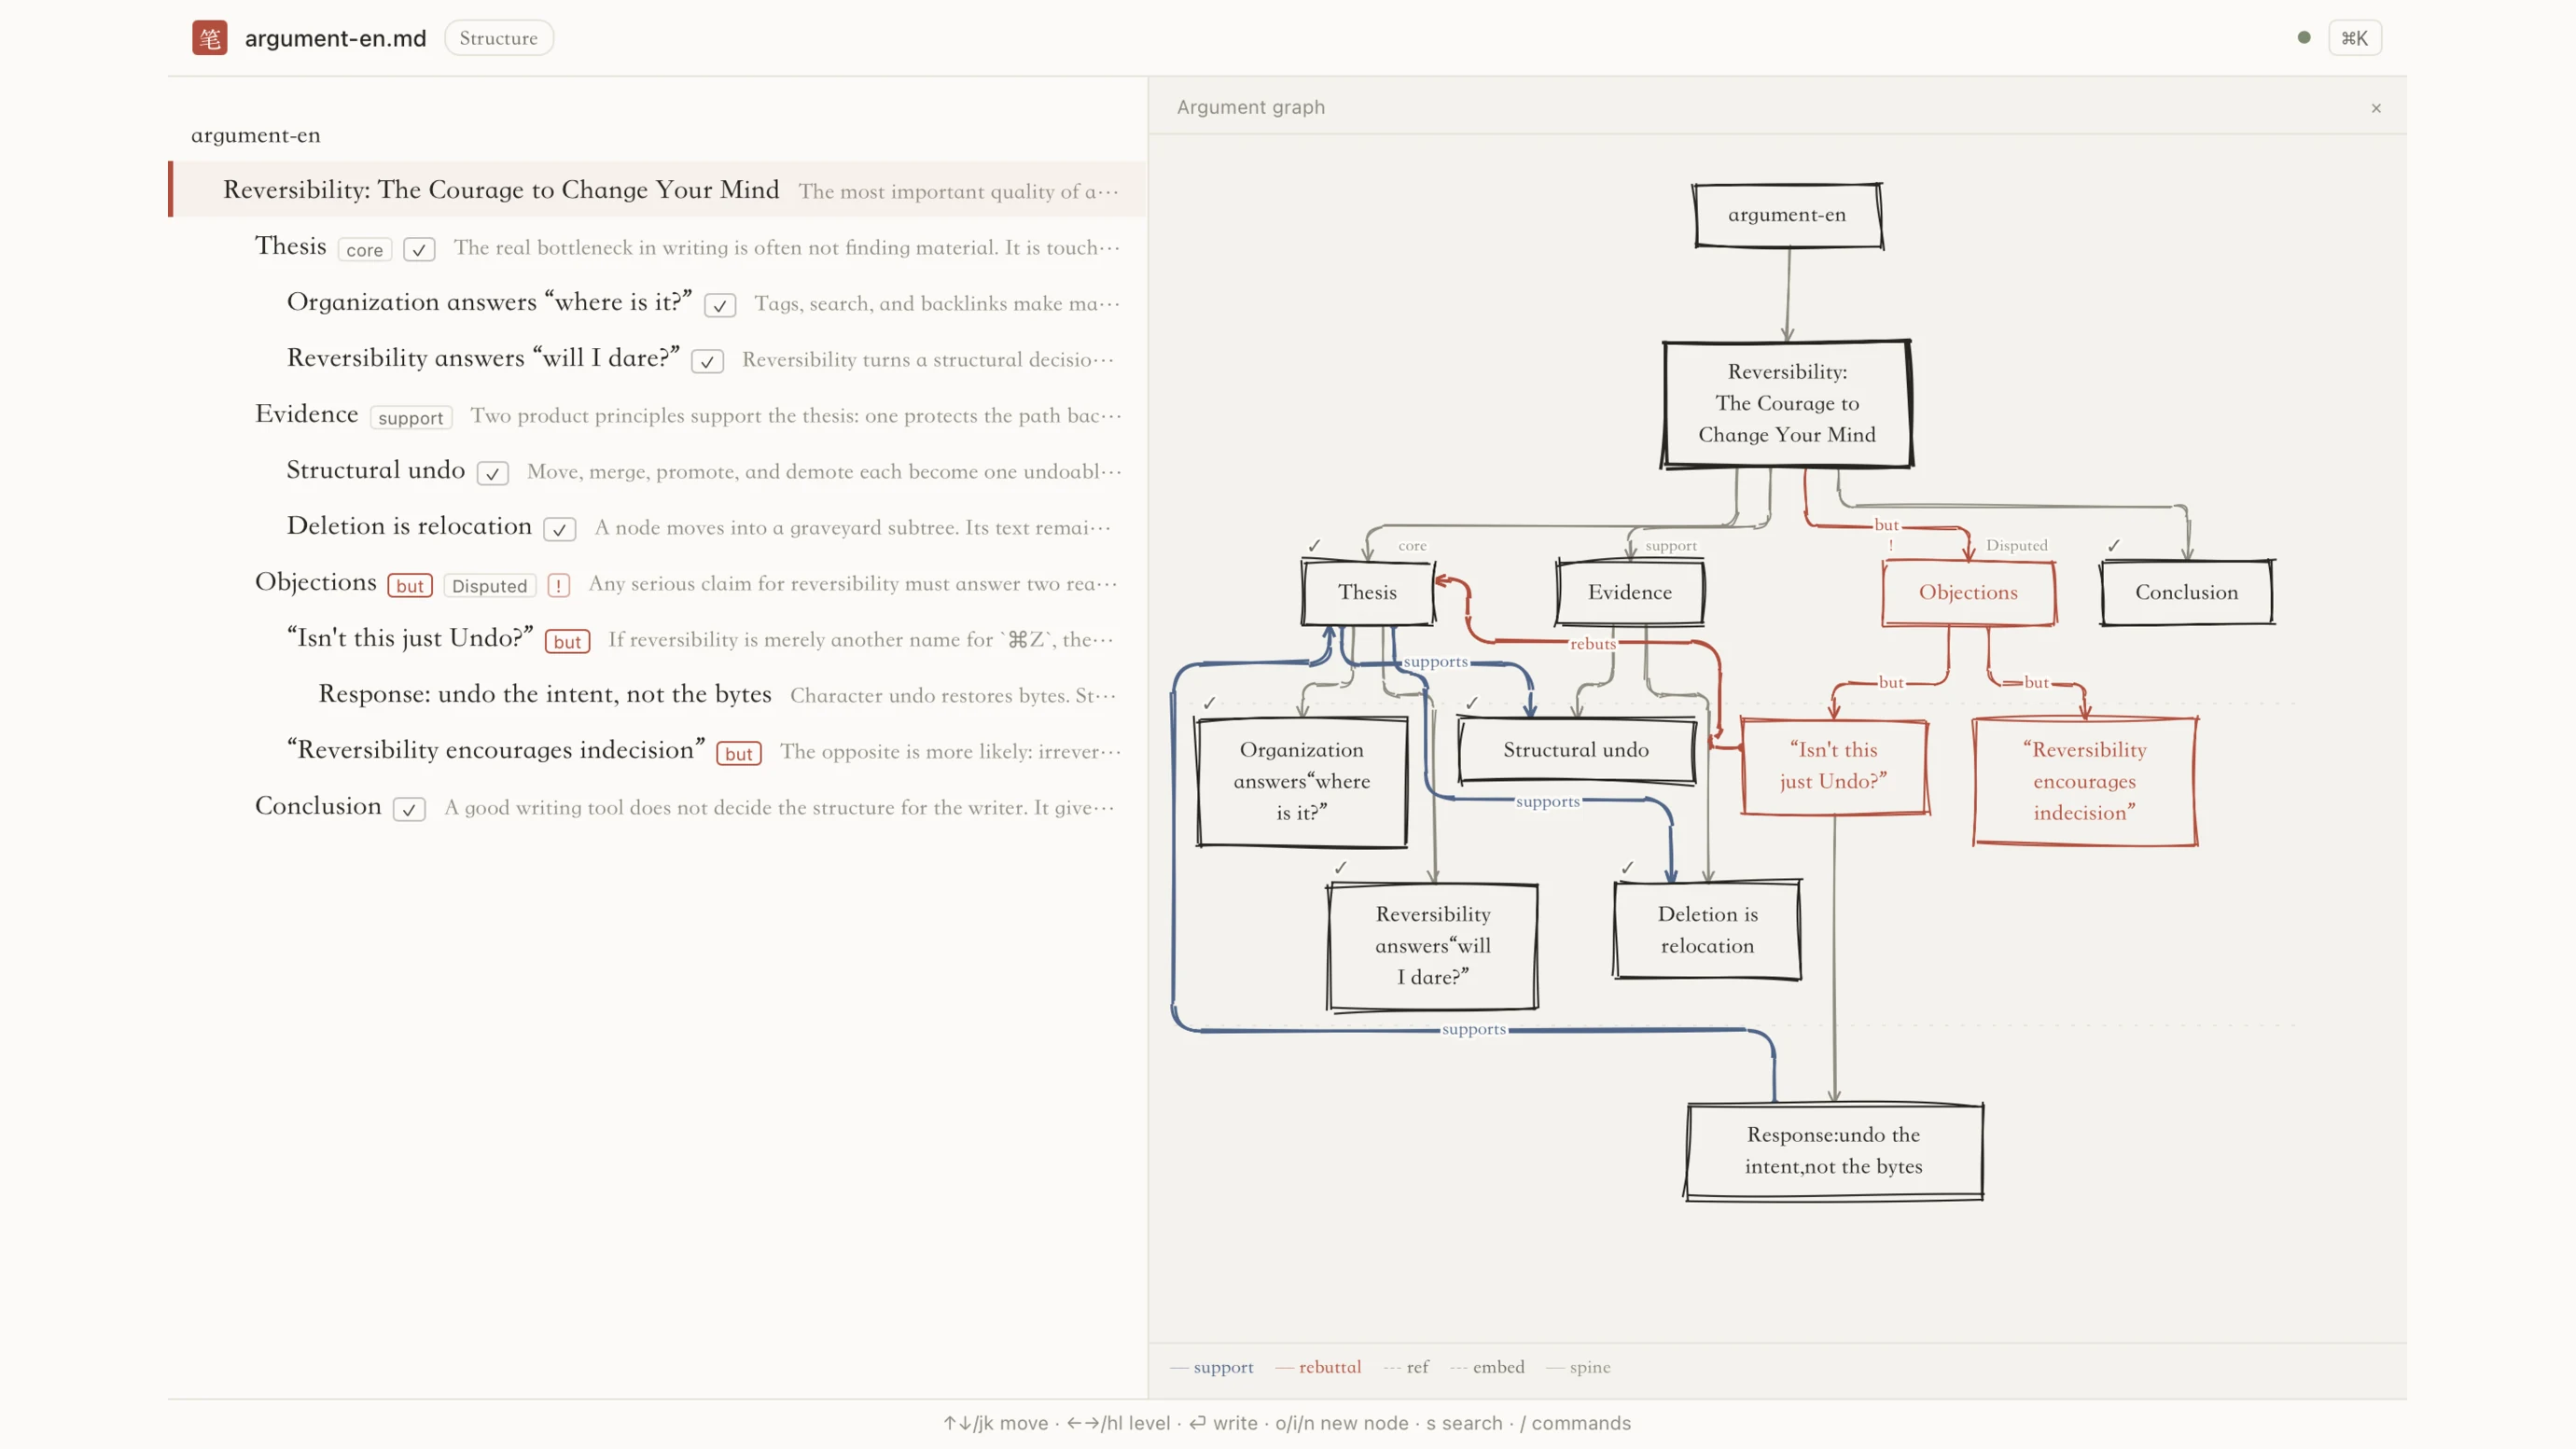Select "Organization answers where is it?" outline row

(x=658, y=302)
